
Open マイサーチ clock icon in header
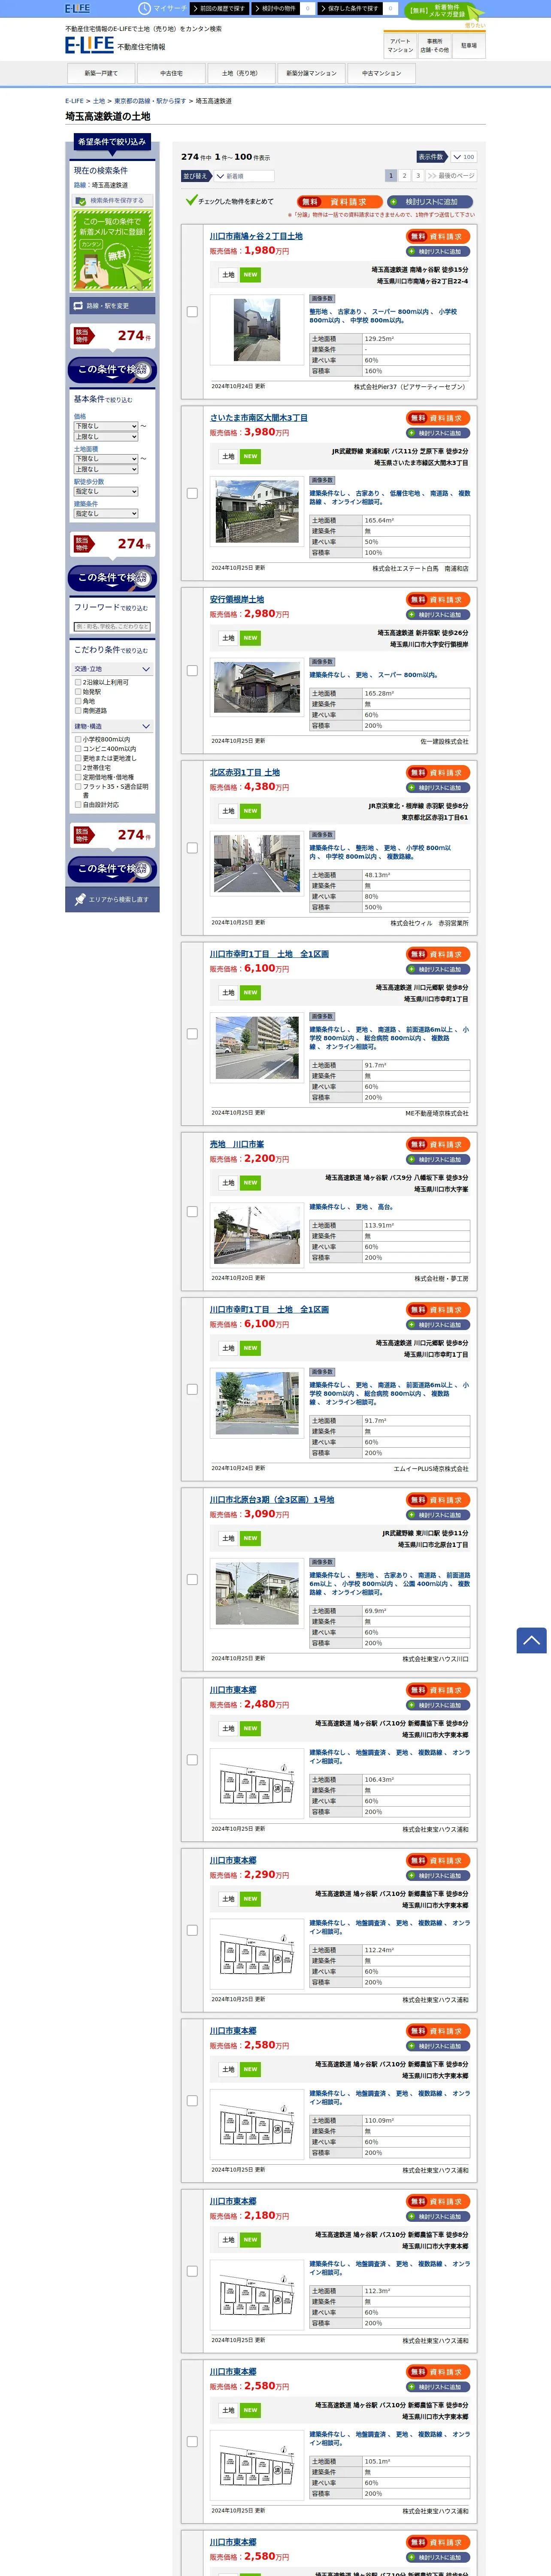(x=144, y=8)
